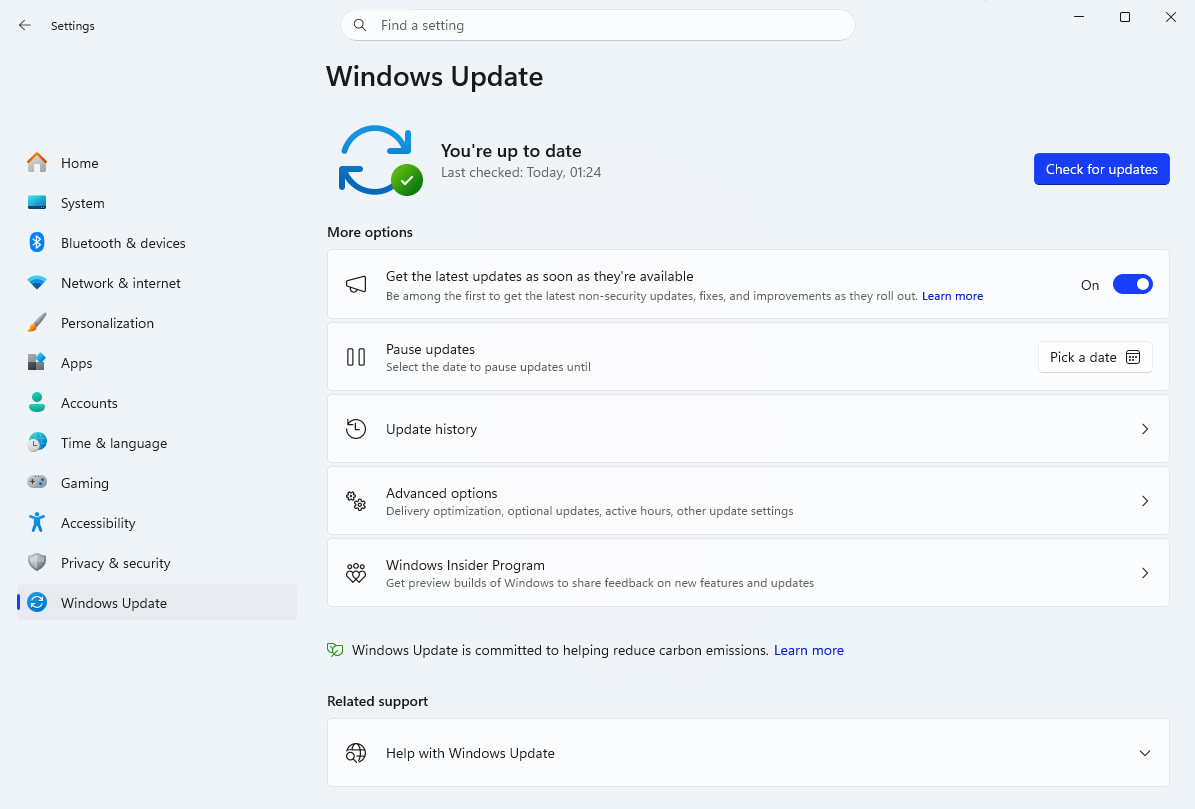Expand Help with Windows Update chevron
The width and height of the screenshot is (1195, 809).
[1145, 753]
